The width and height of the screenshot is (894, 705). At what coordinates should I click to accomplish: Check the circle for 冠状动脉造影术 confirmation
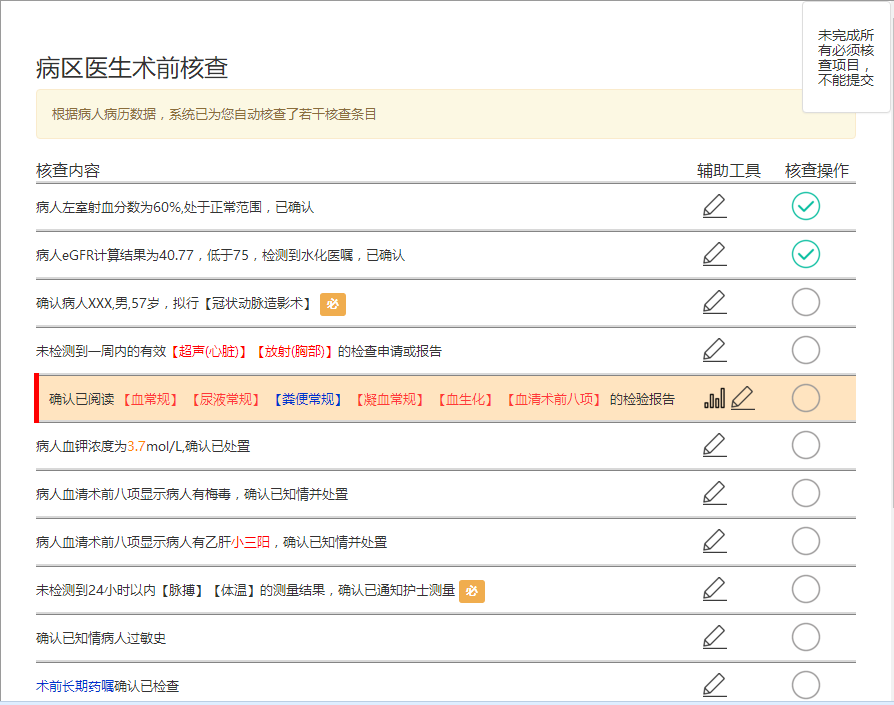805,302
